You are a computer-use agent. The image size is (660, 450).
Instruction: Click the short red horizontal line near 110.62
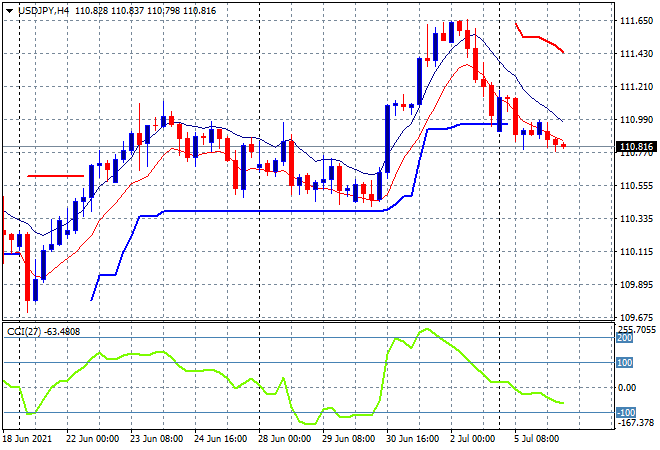[x=56, y=176]
